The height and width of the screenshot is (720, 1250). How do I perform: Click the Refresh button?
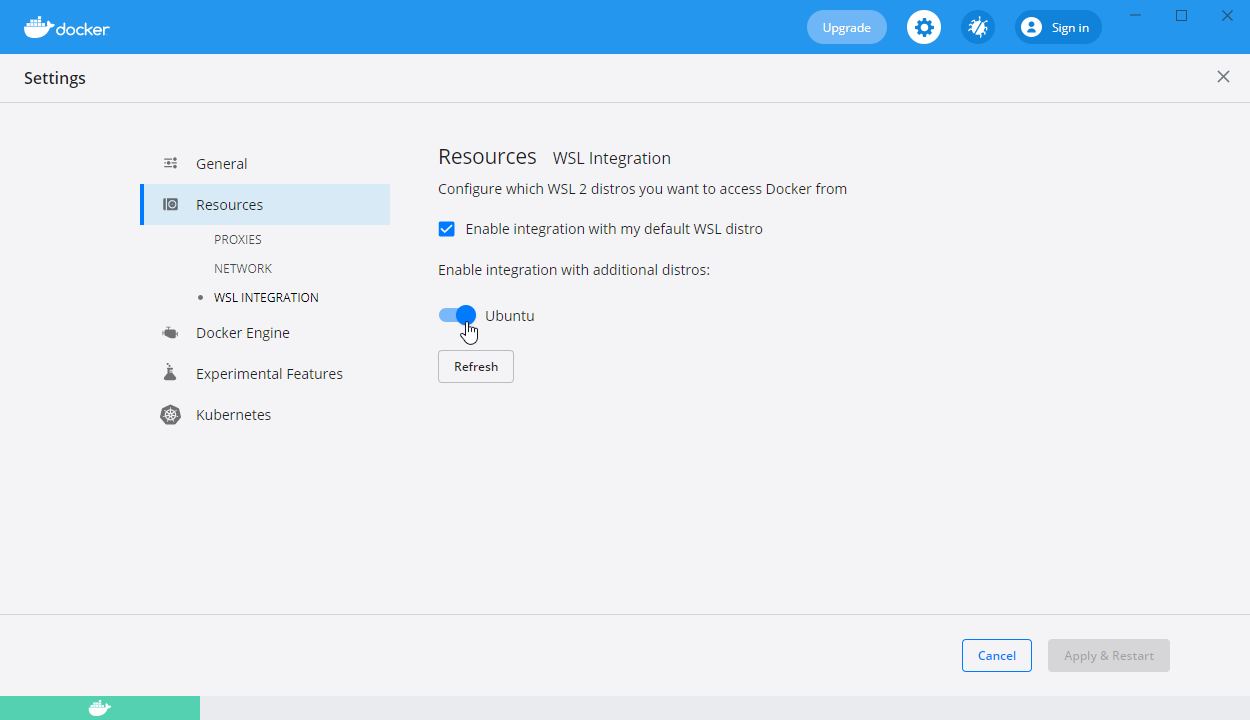tap(475, 366)
